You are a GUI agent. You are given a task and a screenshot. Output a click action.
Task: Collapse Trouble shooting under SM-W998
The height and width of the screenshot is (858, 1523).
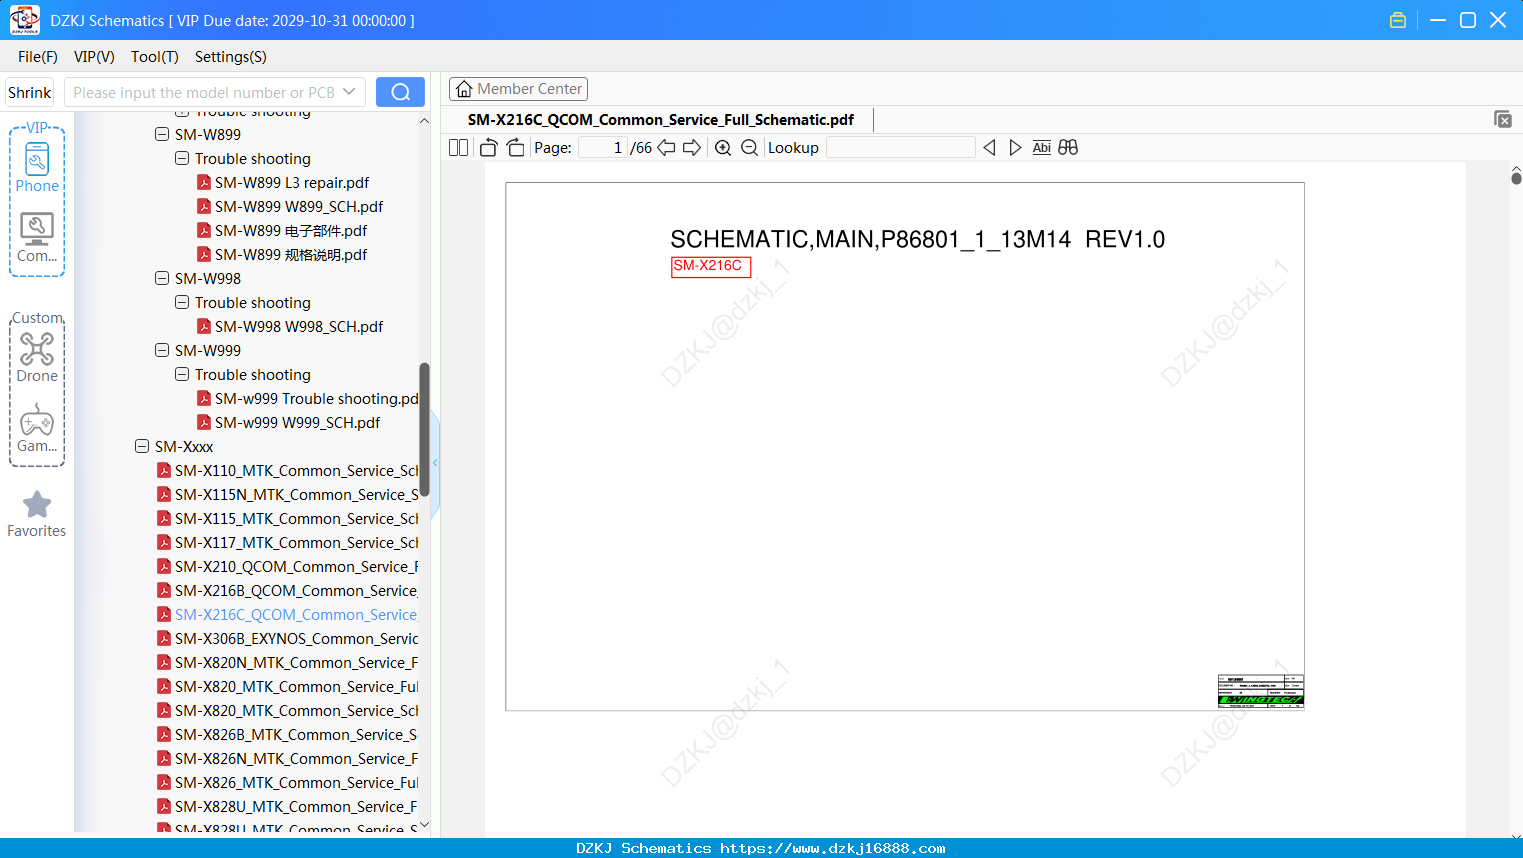click(182, 302)
